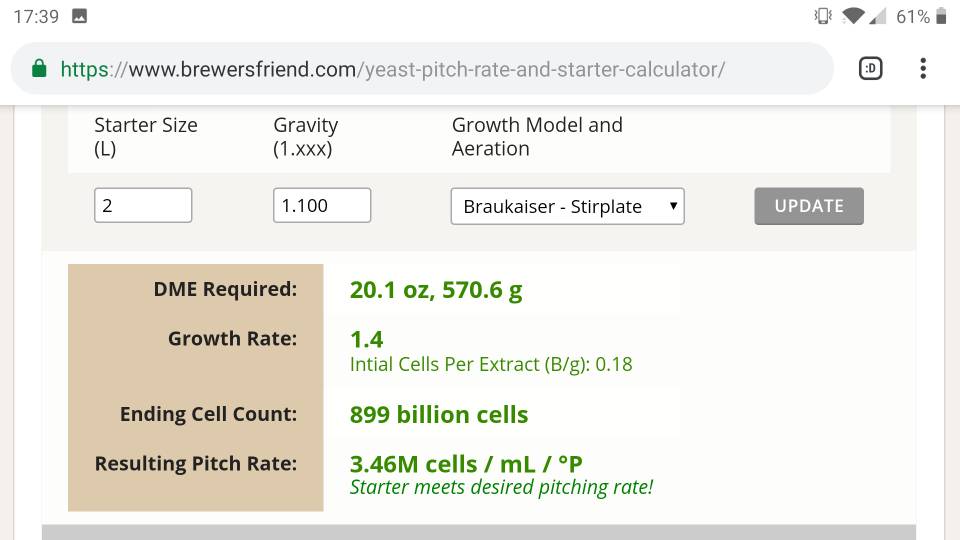Screen dimensions: 960x540
Task: Focus the Starter Size input field
Action: pyautogui.click(x=143, y=205)
